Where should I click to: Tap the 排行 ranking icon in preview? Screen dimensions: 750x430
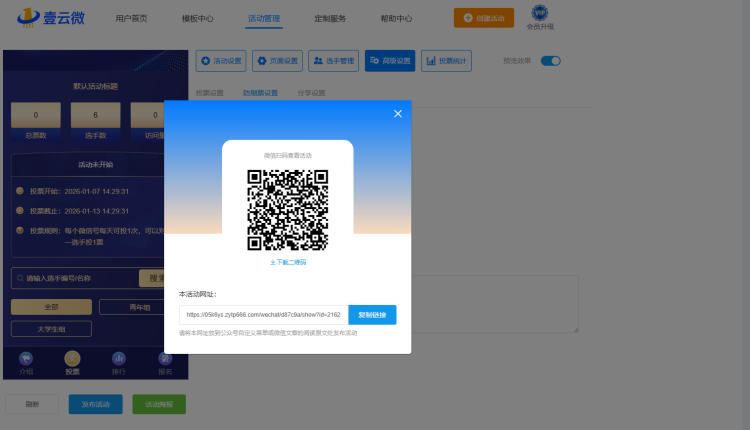pyautogui.click(x=118, y=362)
